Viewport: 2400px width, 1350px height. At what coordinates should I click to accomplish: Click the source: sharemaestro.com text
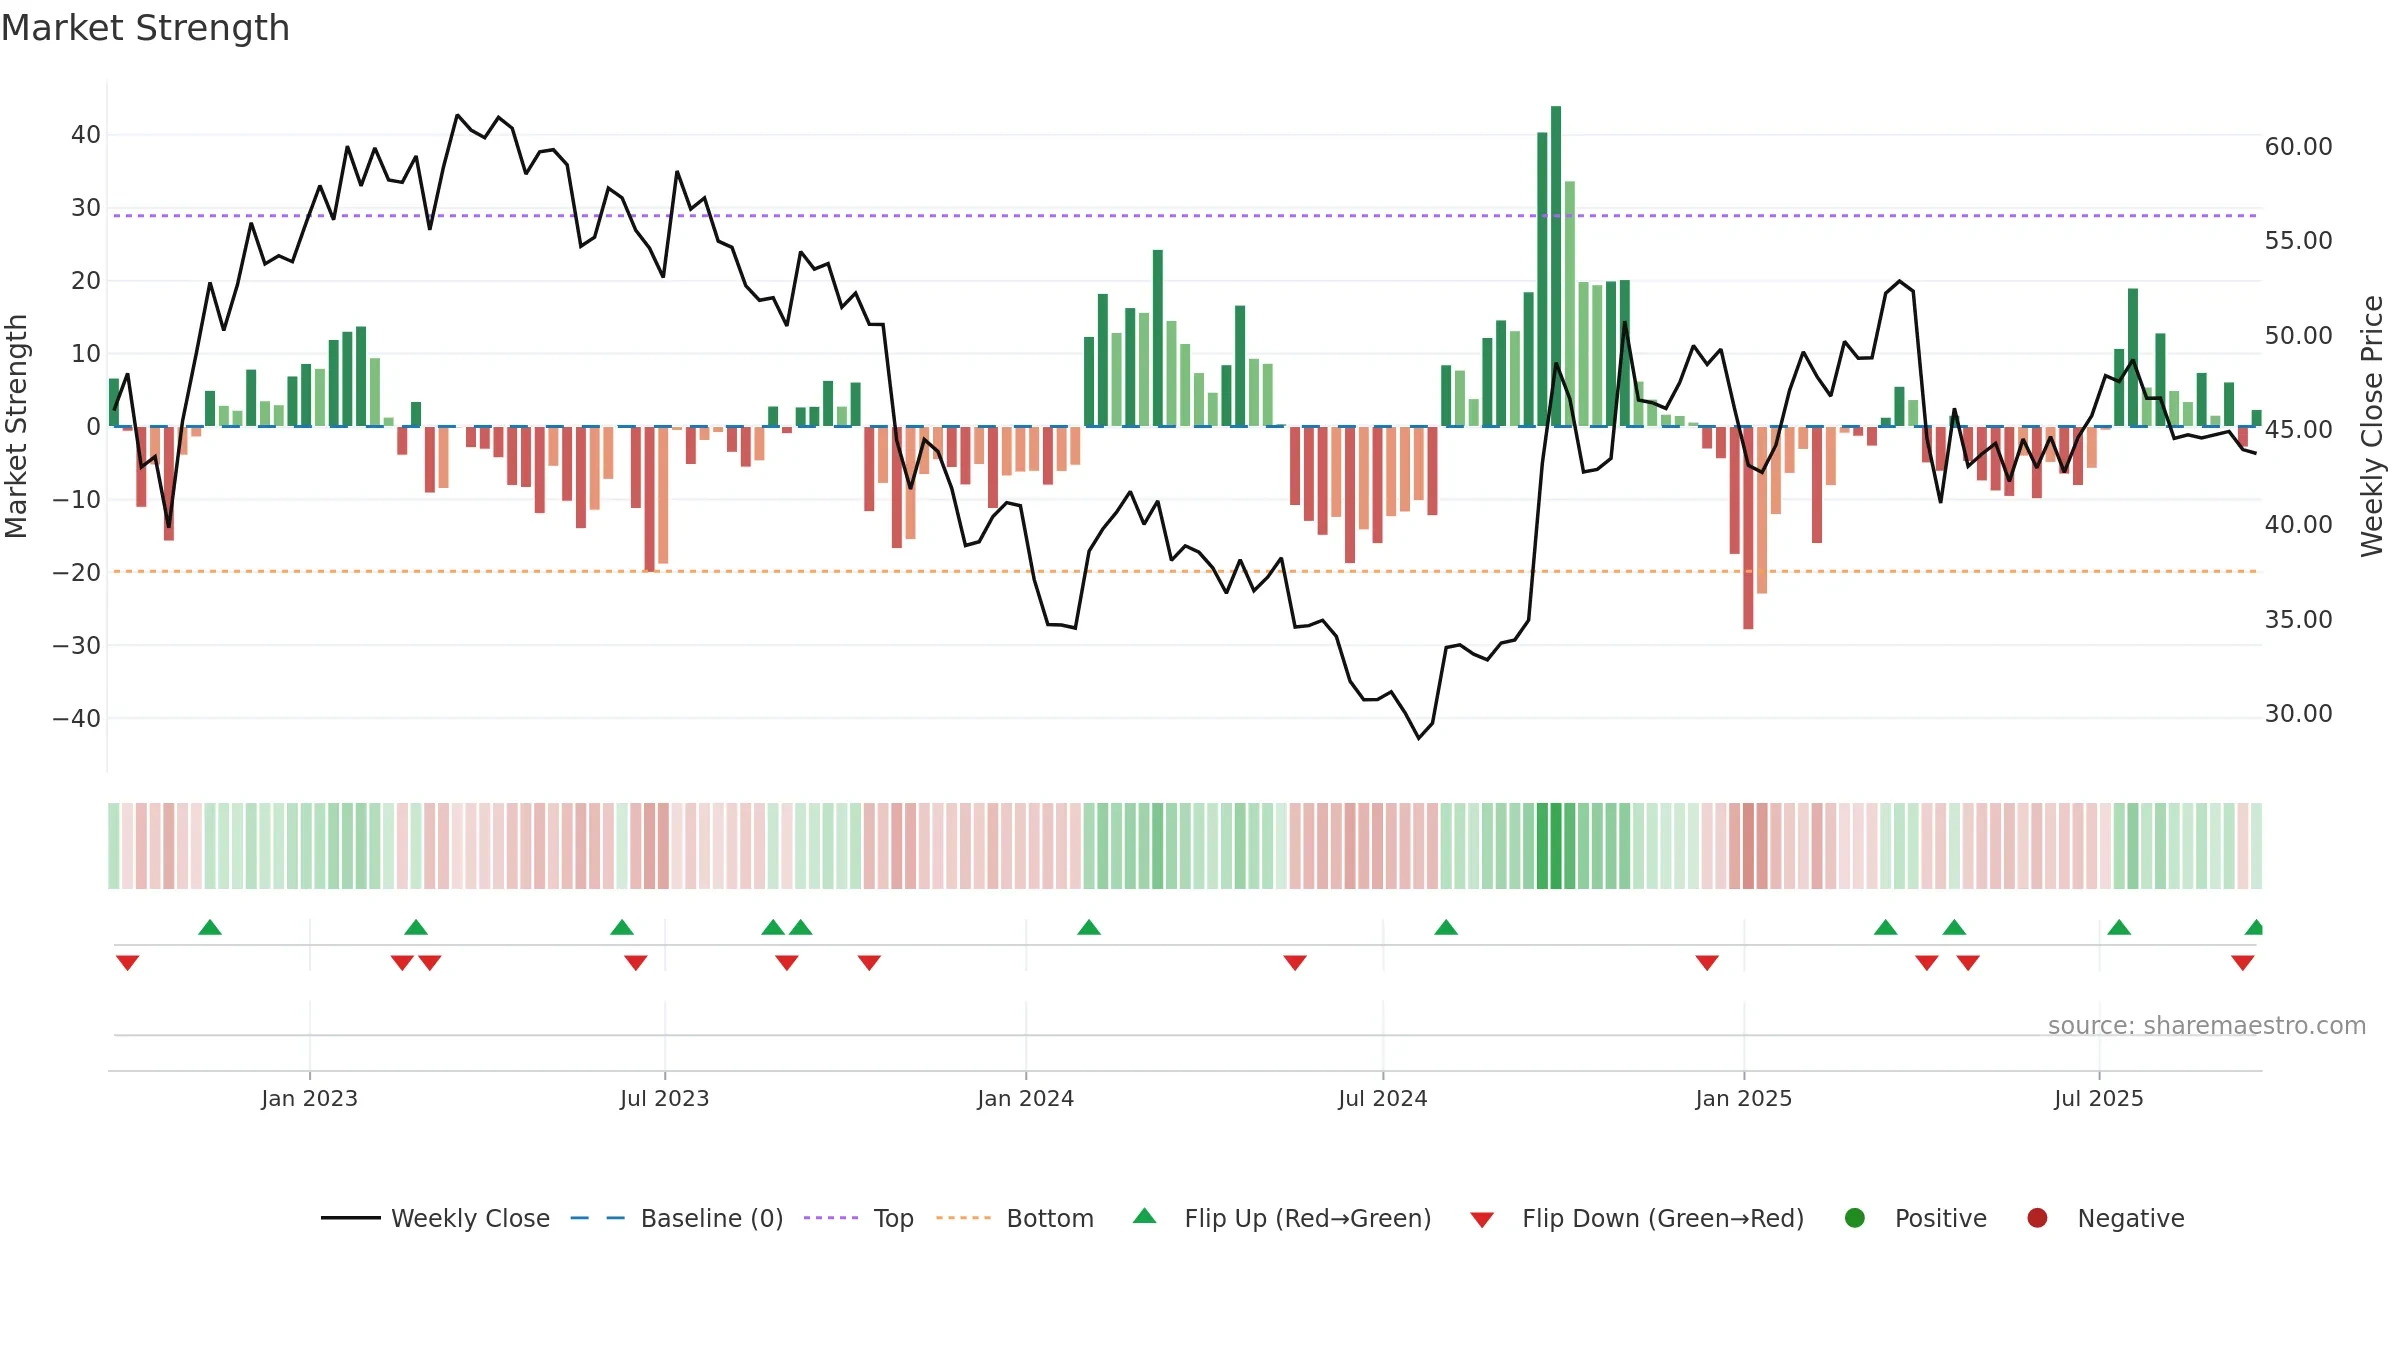(2207, 1025)
